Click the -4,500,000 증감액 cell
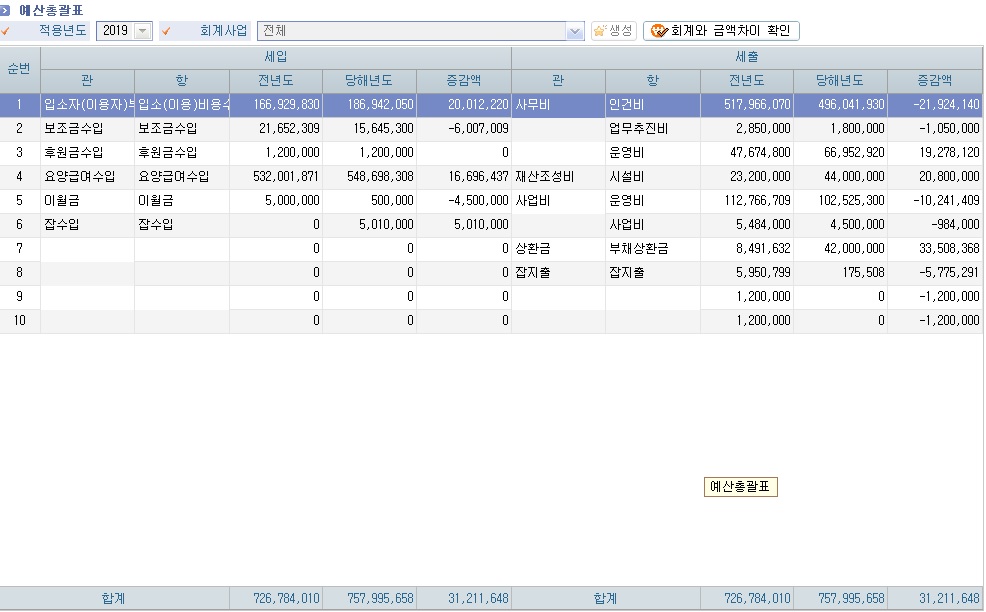986x612 pixels. pyautogui.click(x=464, y=201)
